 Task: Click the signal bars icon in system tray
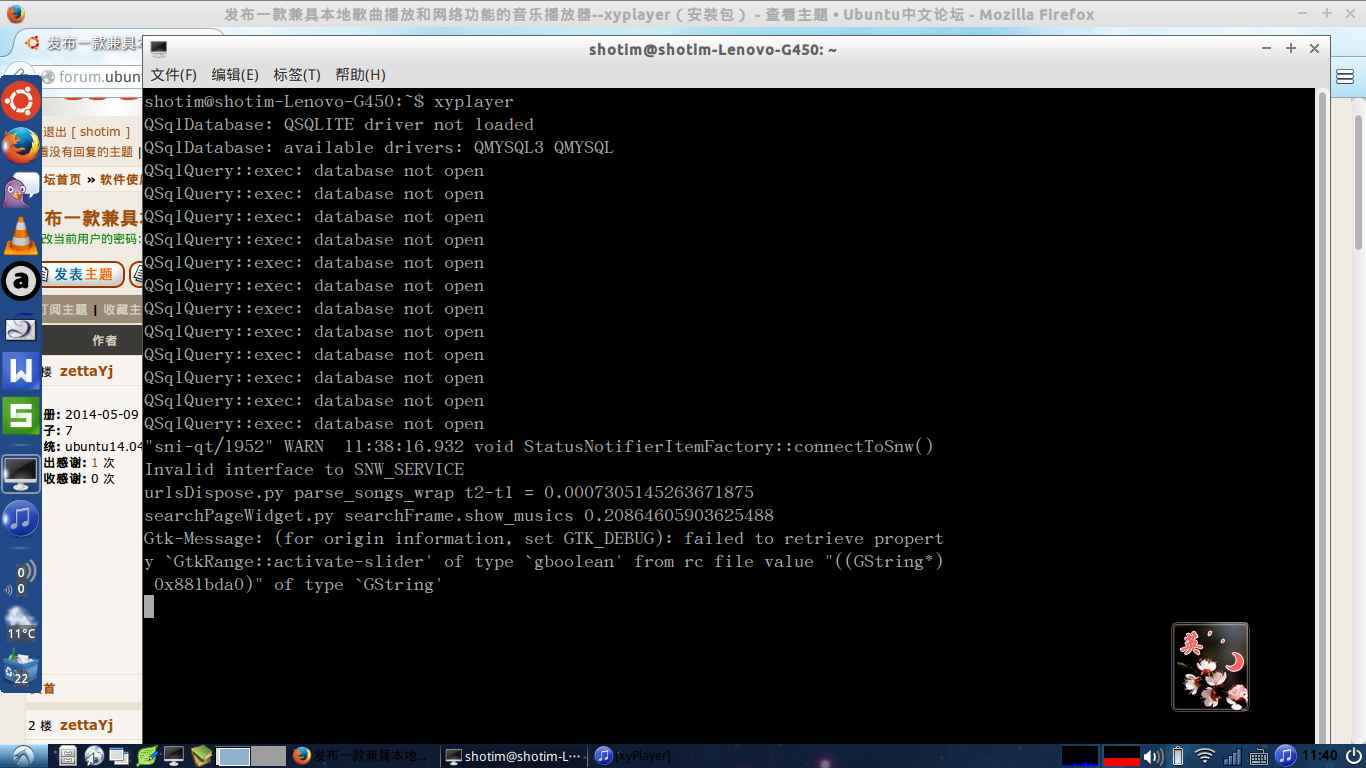[x=1233, y=756]
